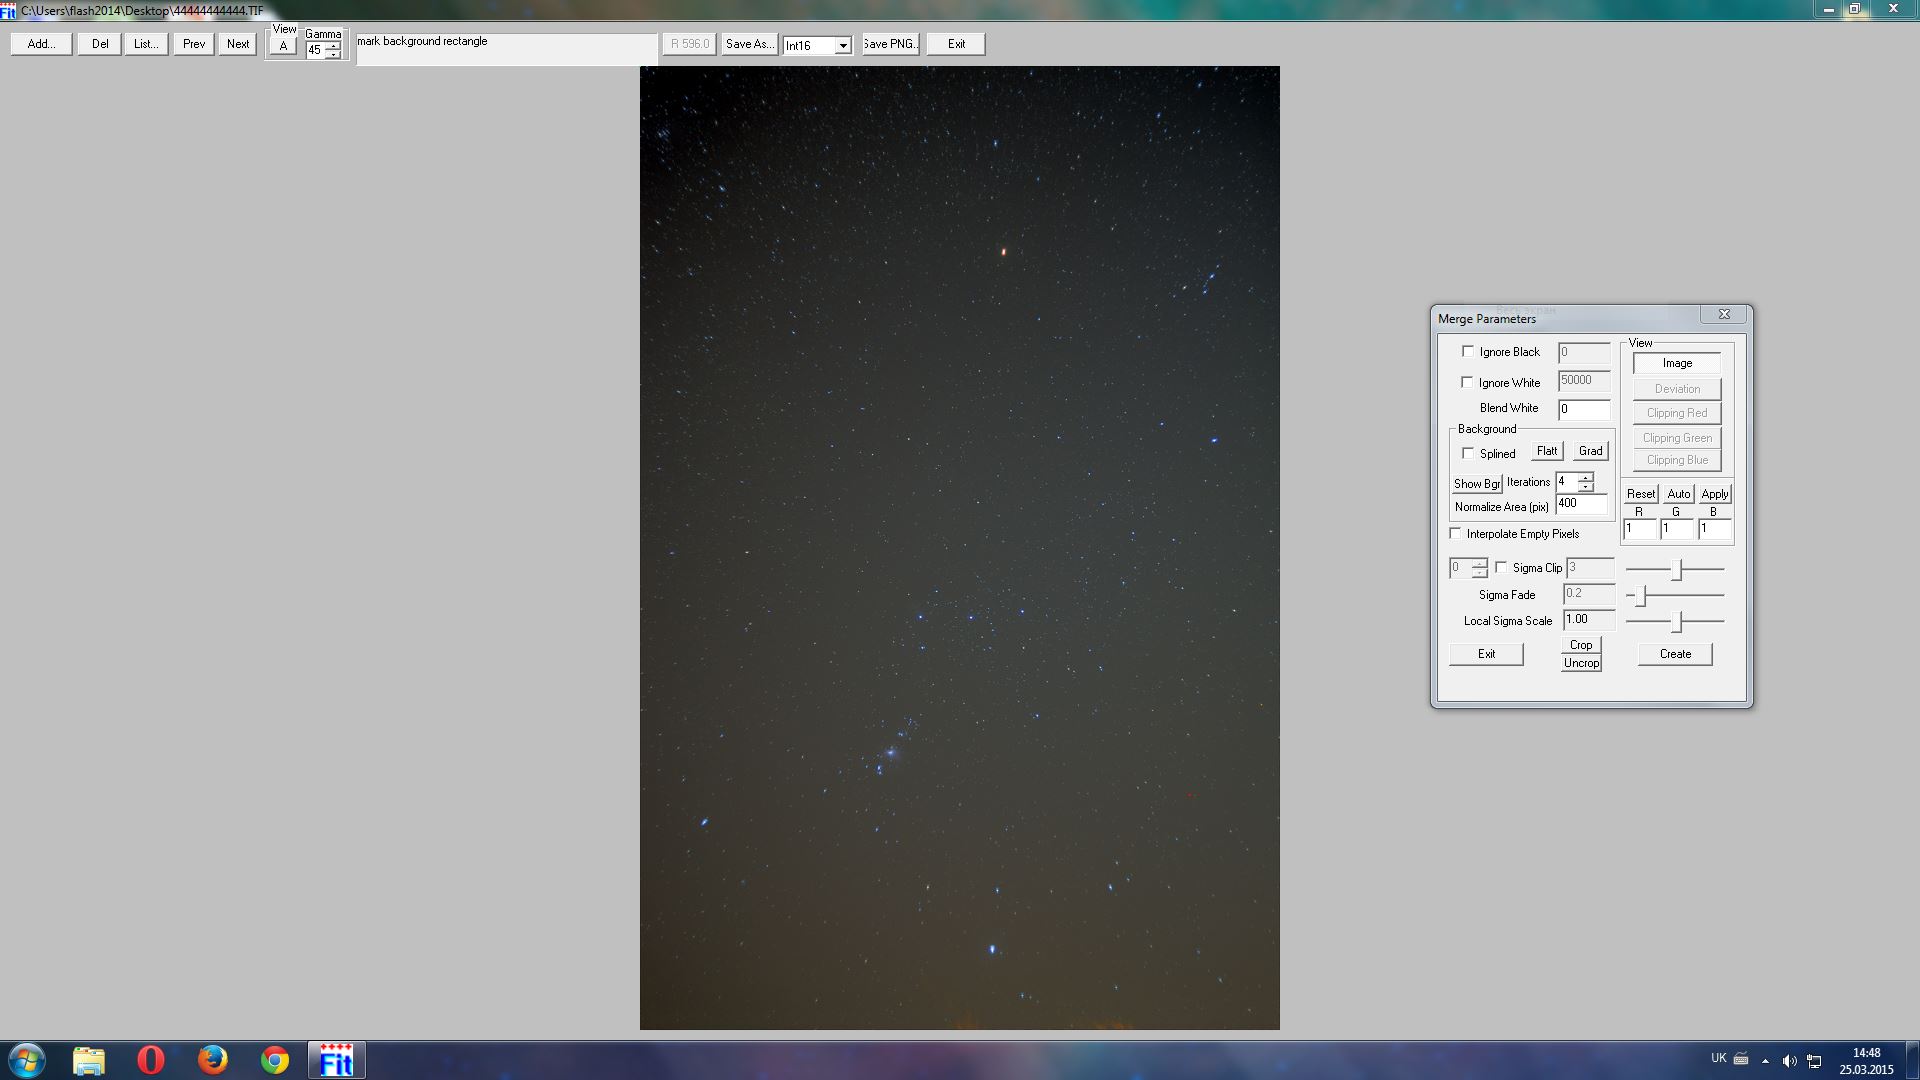Click the Windows Start orb
This screenshot has width=1920, height=1080.
pyautogui.click(x=27, y=1060)
